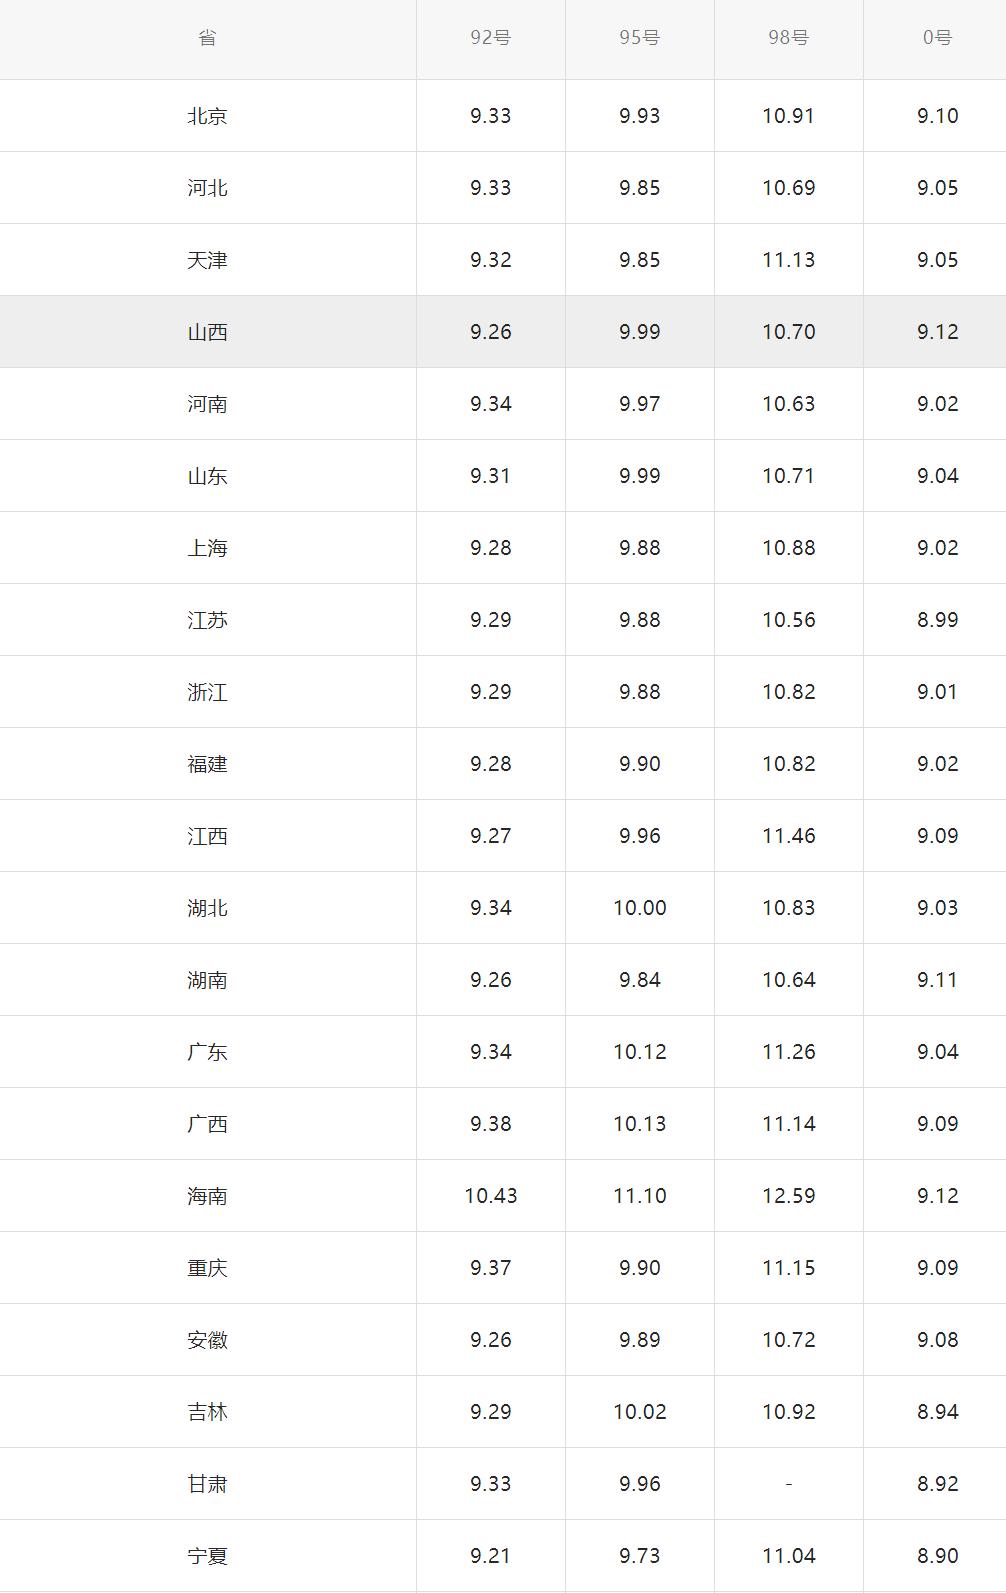Screen dimensions: 1006x1593
Task: Click 江西 98号 price 11.46
Action: tap(789, 836)
